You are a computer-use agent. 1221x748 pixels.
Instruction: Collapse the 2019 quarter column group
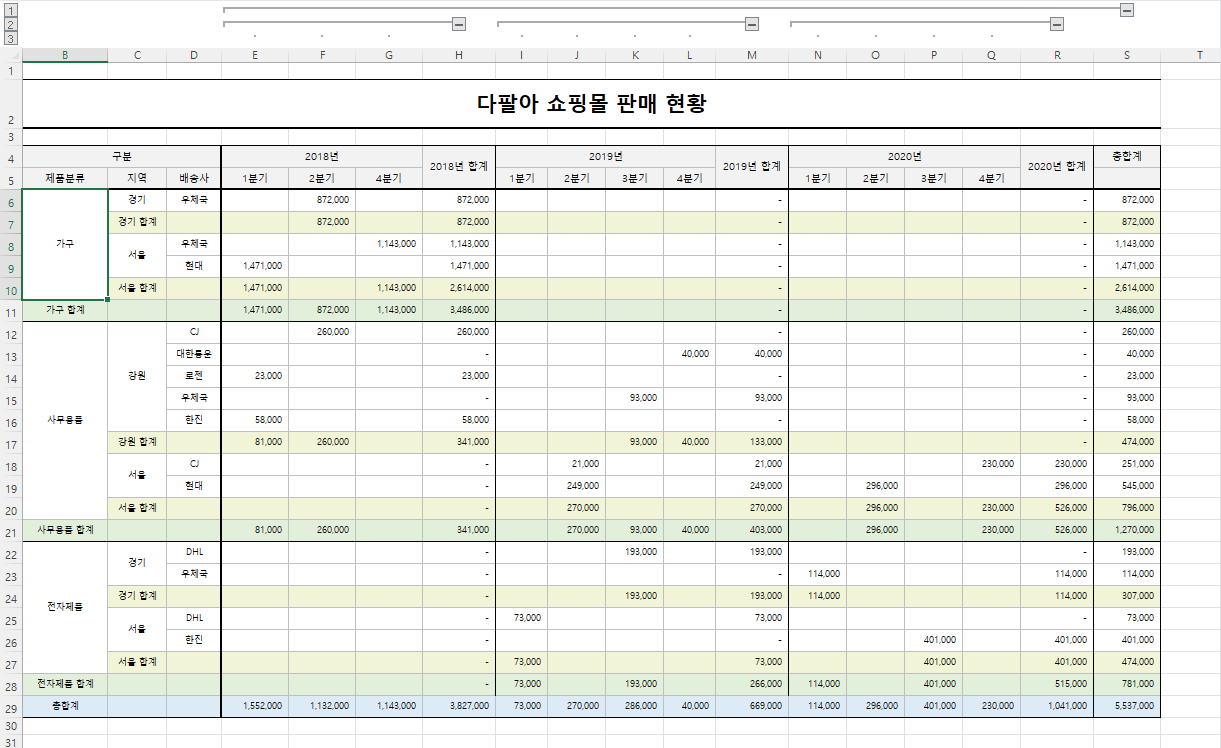coord(752,24)
